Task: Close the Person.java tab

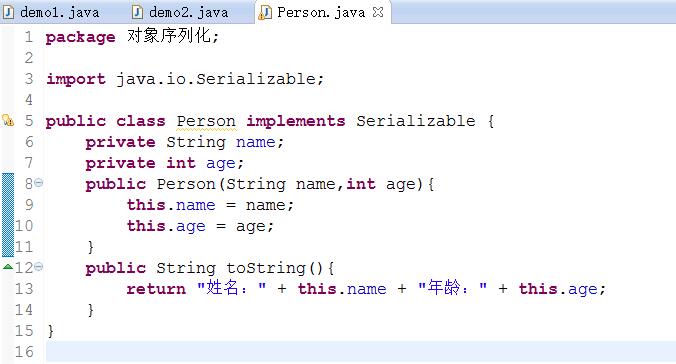Action: pos(378,12)
